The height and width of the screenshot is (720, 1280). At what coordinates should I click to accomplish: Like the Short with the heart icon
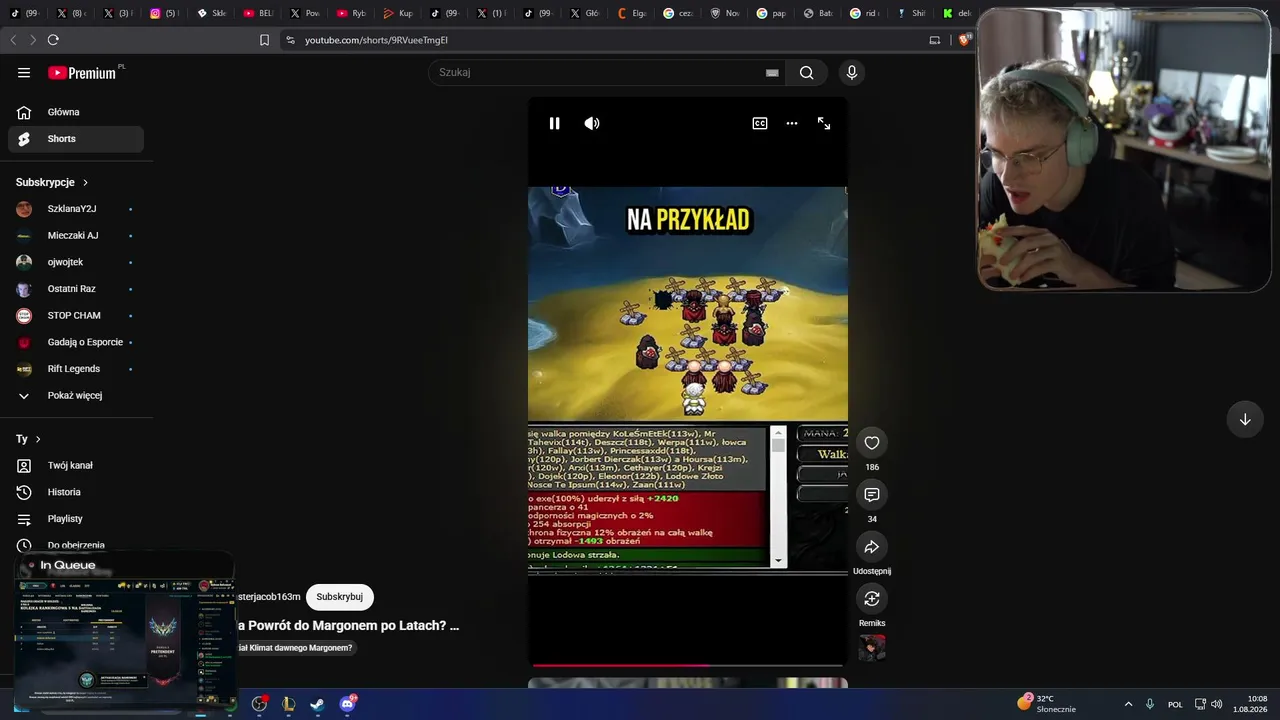pyautogui.click(x=872, y=443)
